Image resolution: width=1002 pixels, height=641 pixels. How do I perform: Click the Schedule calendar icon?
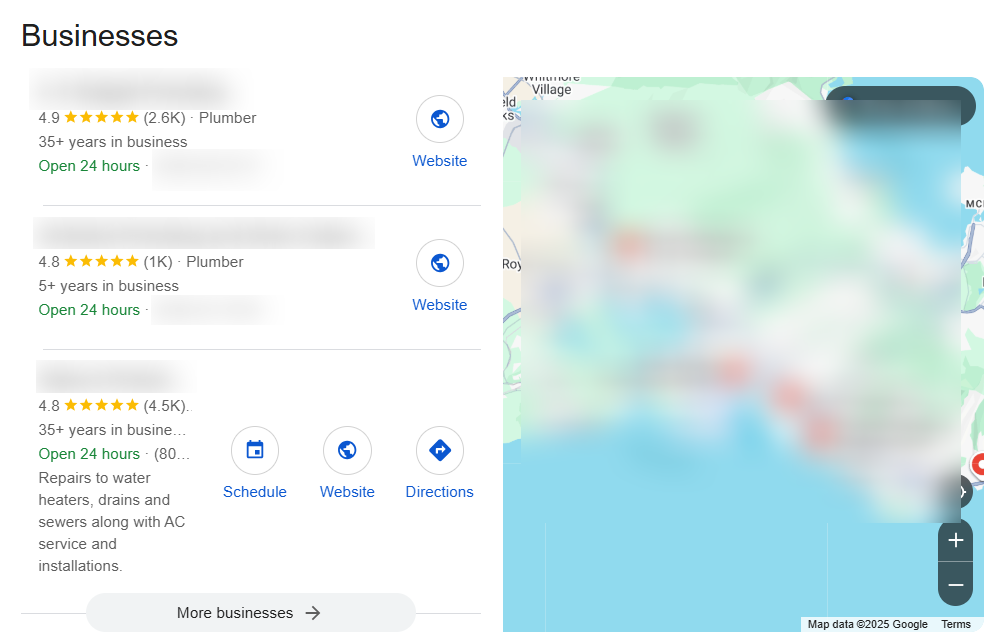pyautogui.click(x=255, y=451)
